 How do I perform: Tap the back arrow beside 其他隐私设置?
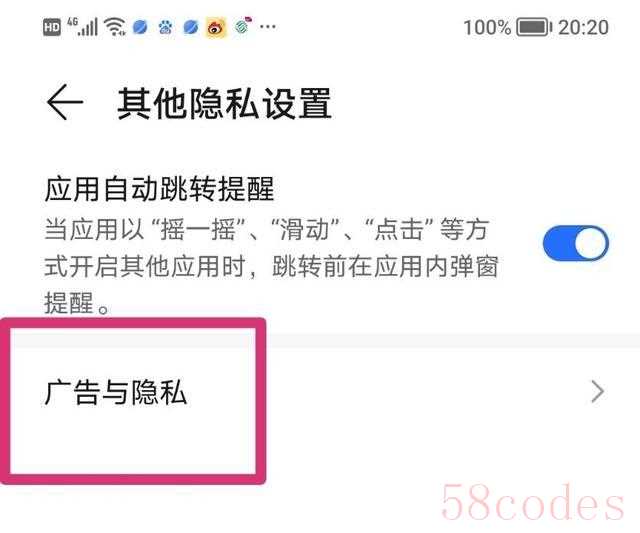(x=65, y=102)
